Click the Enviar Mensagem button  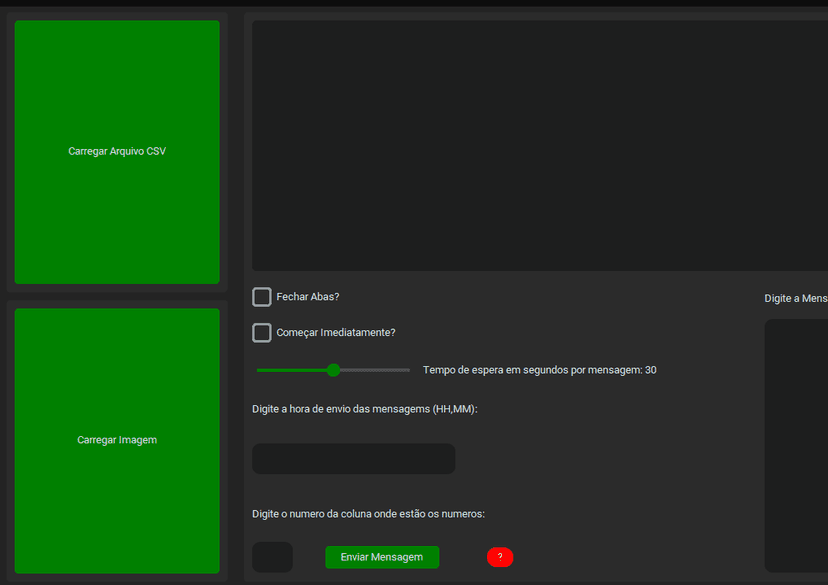(x=382, y=557)
